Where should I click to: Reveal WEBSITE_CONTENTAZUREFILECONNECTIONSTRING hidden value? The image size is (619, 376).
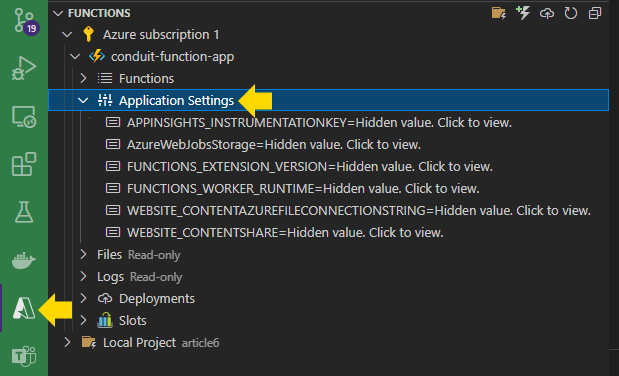358,211
